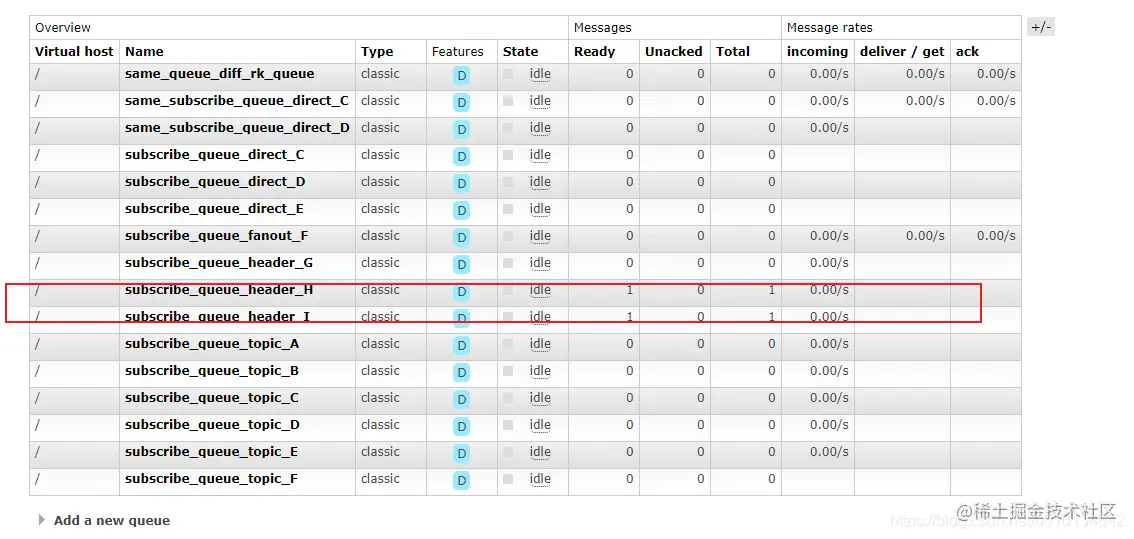1134x539 pixels.
Task: Open the subscribe_queue_topic_E queue
Action: pyautogui.click(x=212, y=451)
